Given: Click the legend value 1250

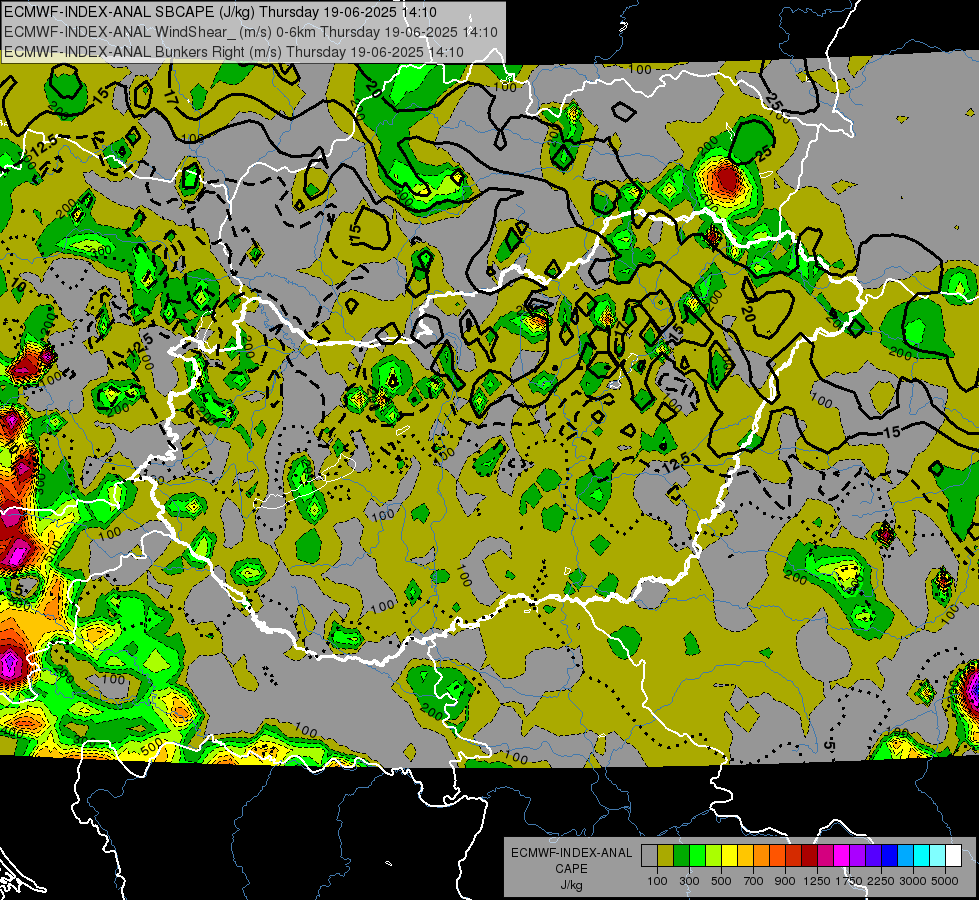Looking at the screenshot, I should point(817,881).
